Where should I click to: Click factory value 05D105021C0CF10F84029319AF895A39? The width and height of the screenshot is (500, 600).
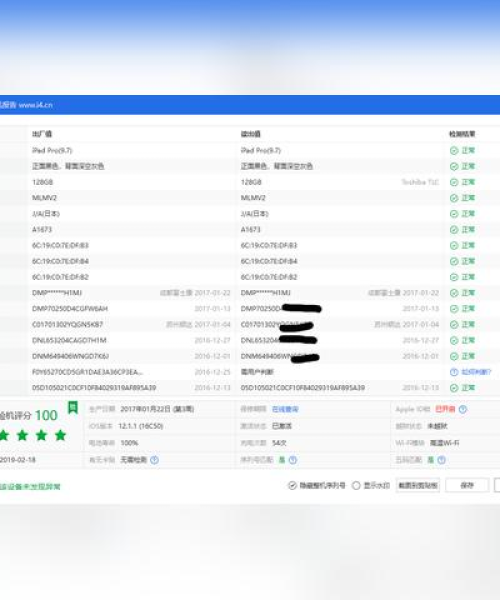[94, 388]
